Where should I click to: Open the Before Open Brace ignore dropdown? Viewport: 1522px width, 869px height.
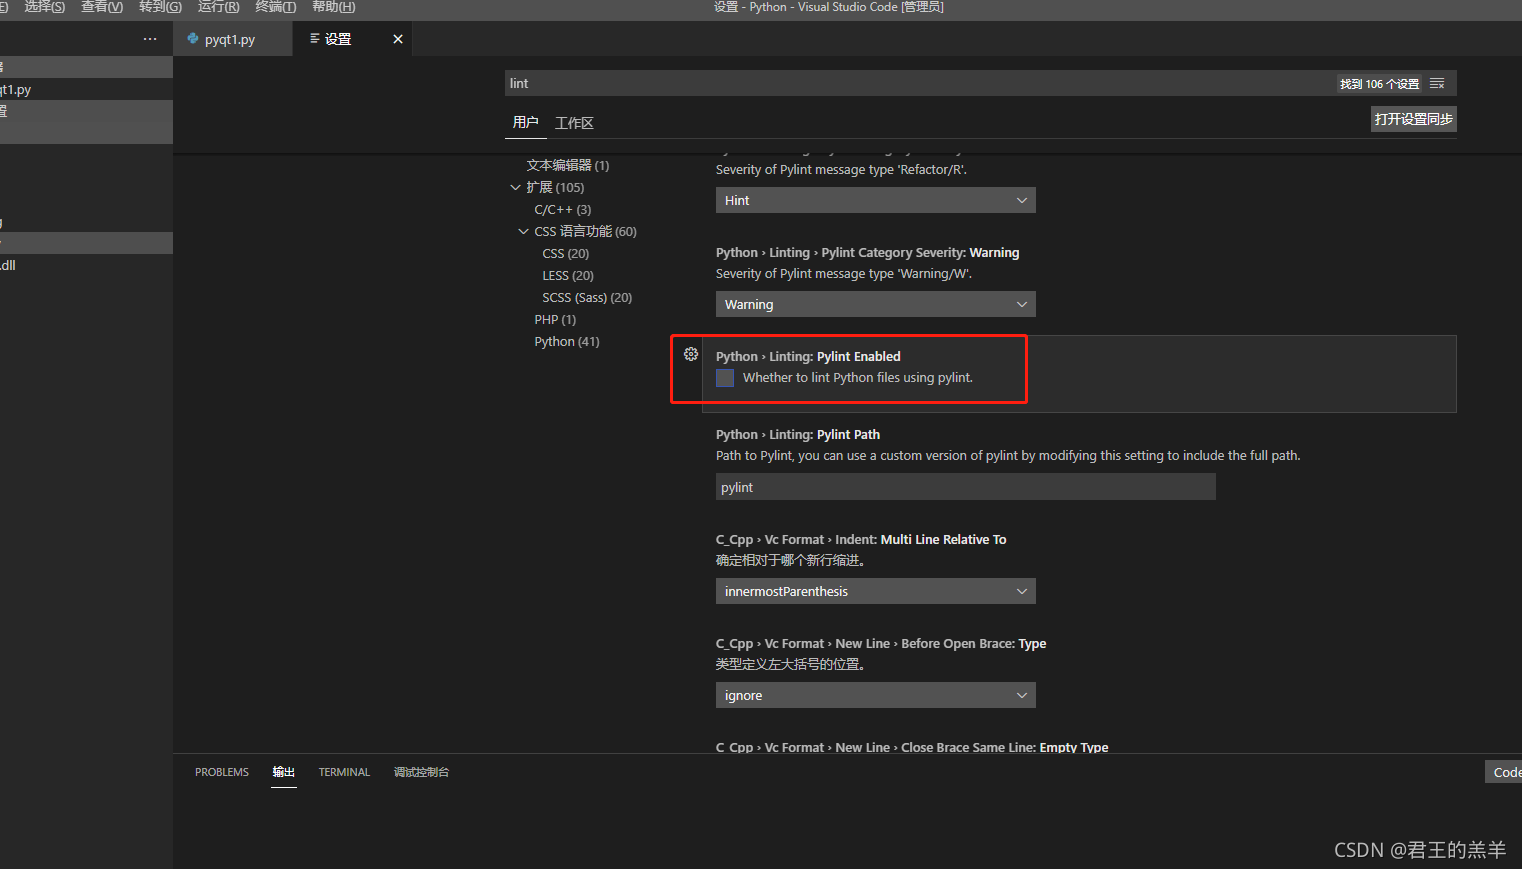point(875,695)
